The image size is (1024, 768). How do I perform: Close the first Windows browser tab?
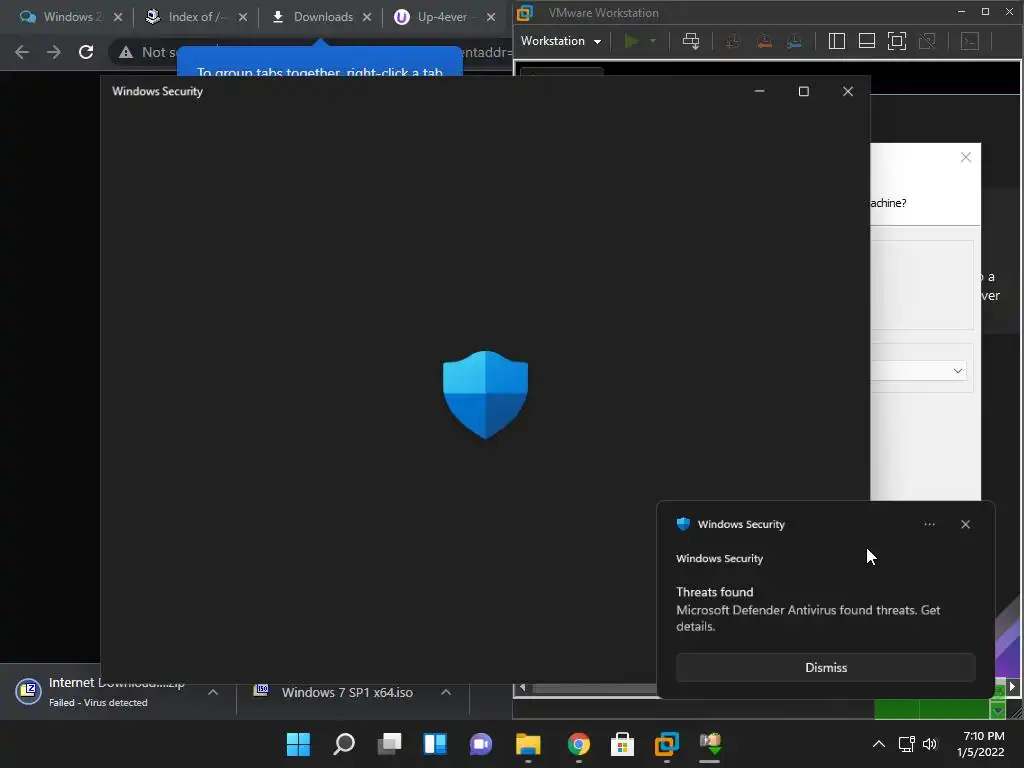tap(118, 17)
